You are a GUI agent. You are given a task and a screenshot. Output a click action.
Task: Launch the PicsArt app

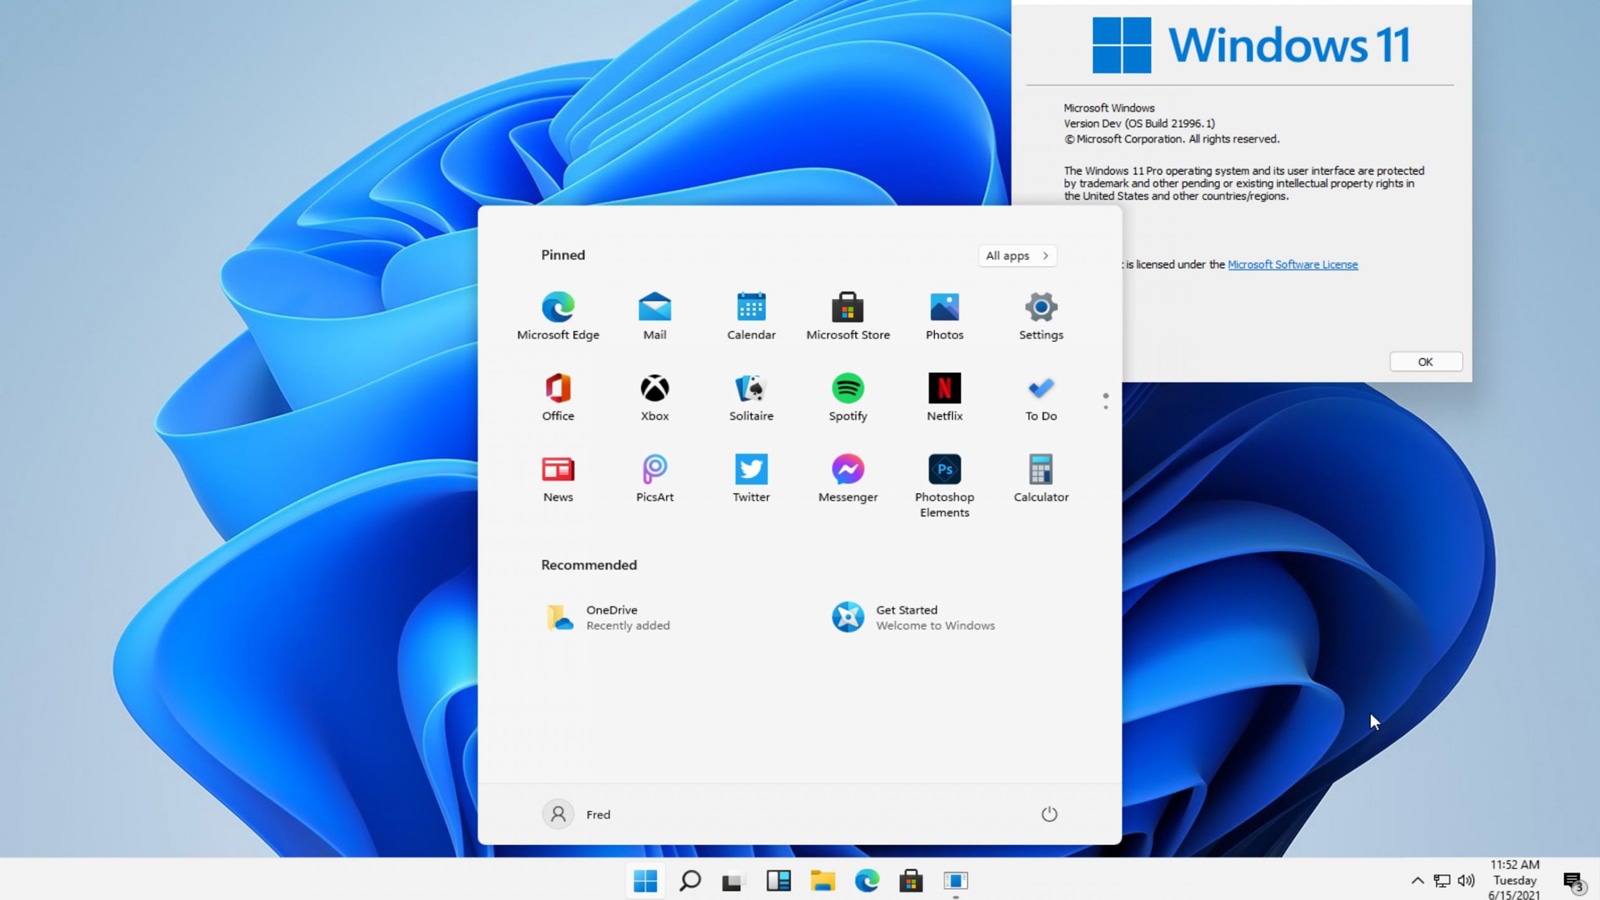(x=654, y=470)
